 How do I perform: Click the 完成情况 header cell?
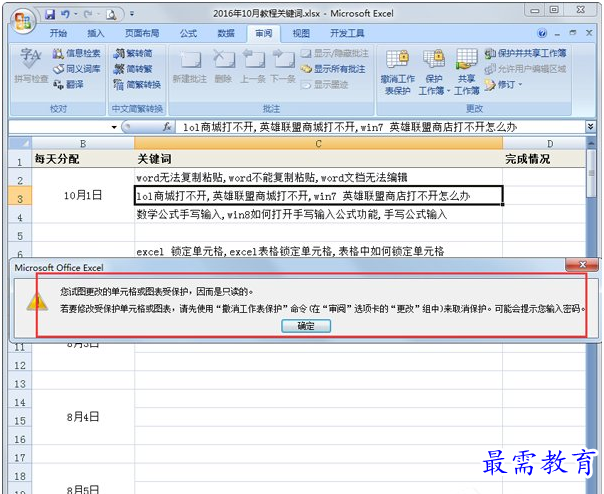(544, 159)
